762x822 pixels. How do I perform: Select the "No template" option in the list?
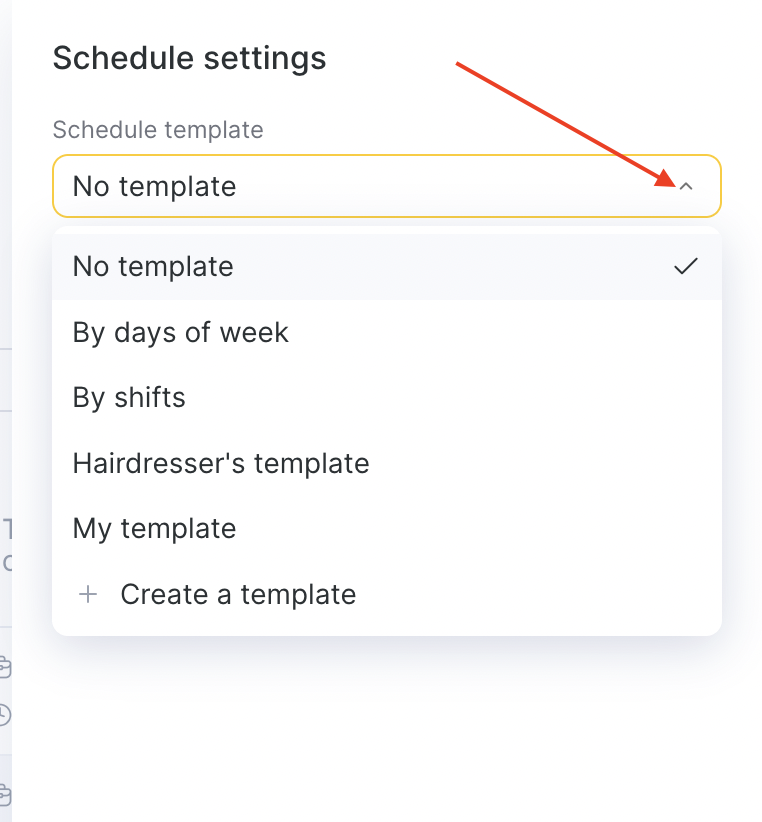click(x=153, y=267)
